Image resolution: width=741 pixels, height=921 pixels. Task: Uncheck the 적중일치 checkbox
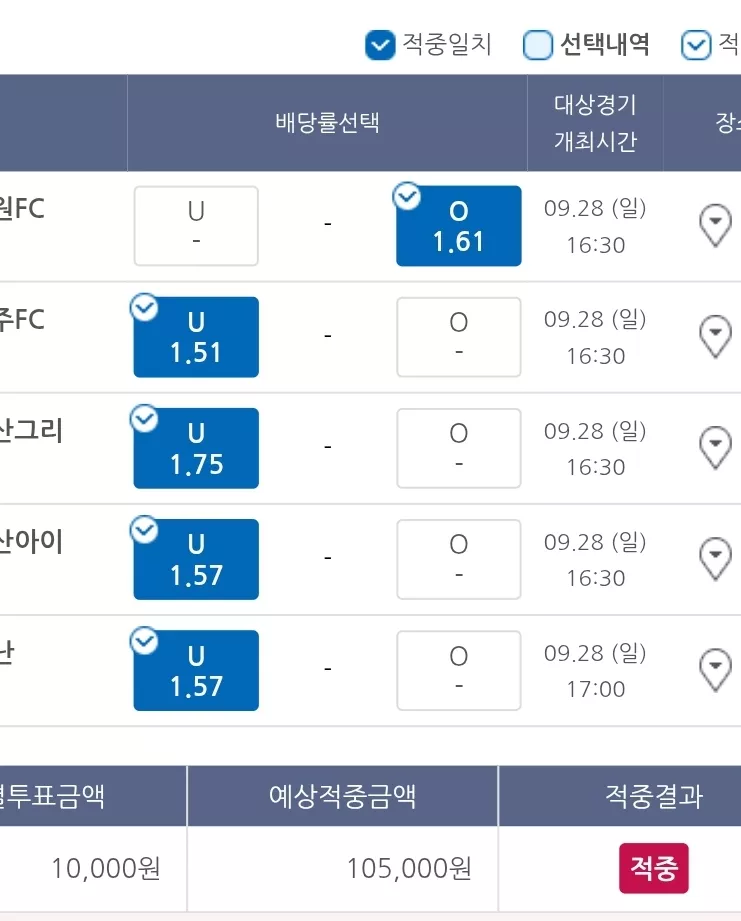[x=380, y=45]
